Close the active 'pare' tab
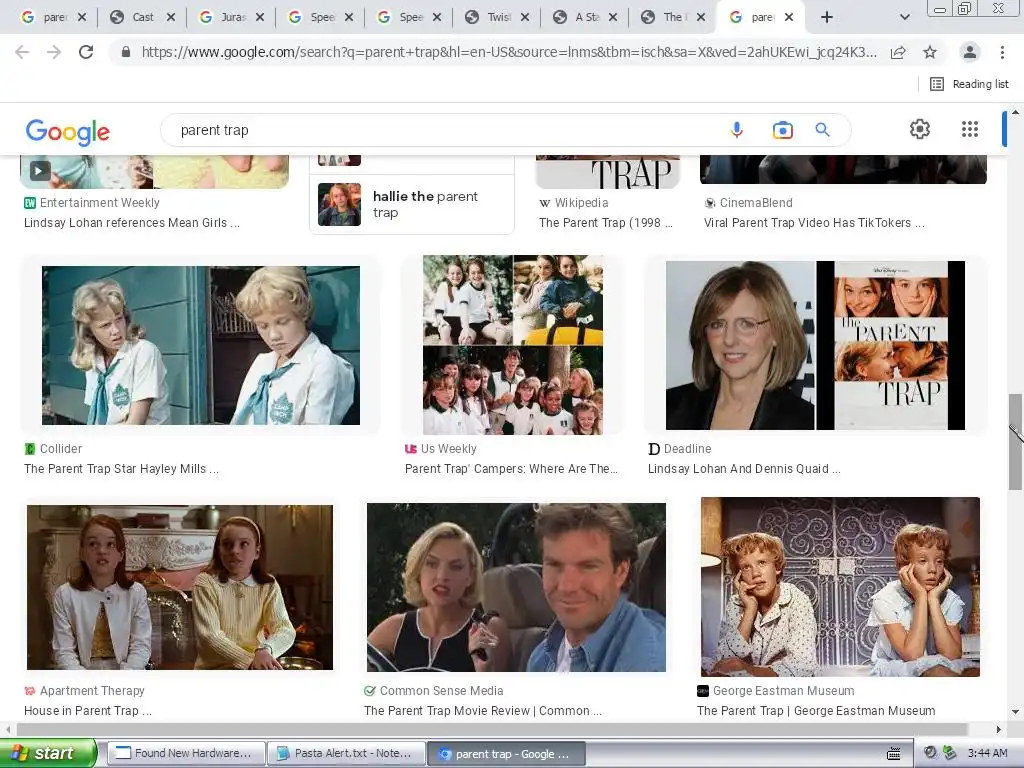 click(789, 17)
